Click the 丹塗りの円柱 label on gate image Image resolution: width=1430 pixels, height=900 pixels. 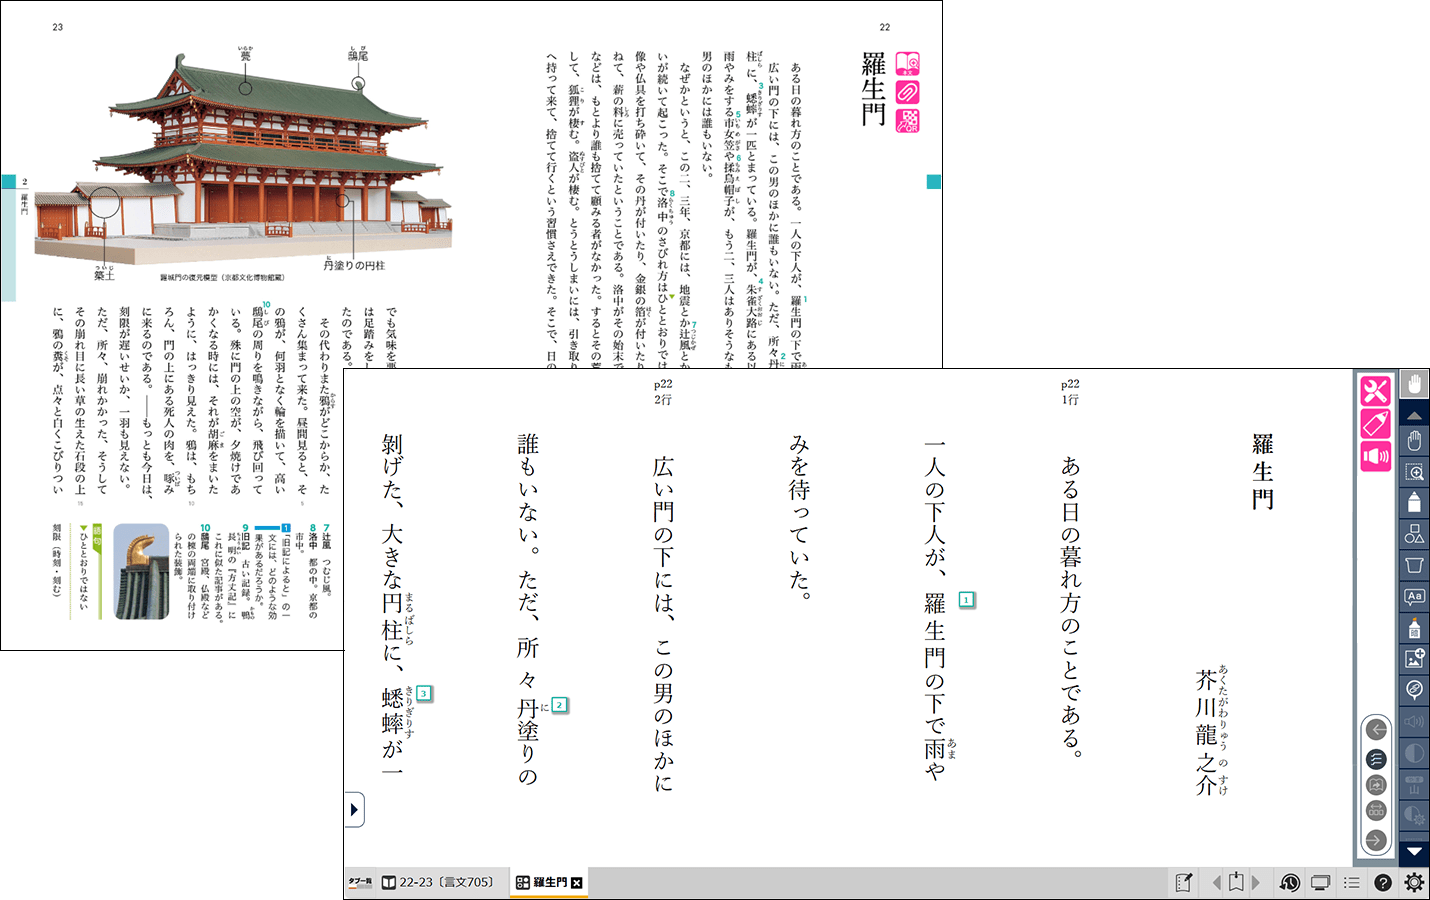(x=354, y=265)
